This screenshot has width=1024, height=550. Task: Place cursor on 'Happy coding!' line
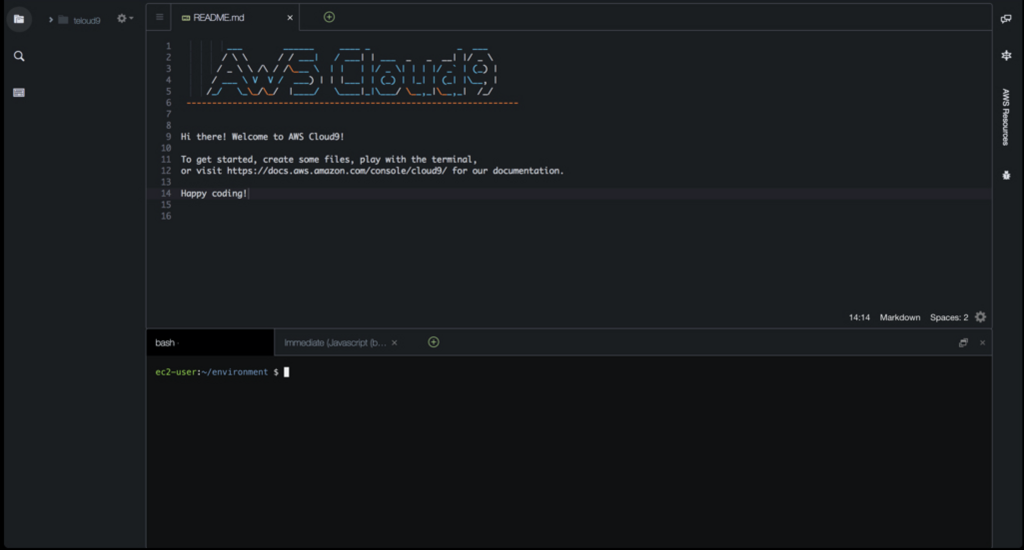pos(214,193)
